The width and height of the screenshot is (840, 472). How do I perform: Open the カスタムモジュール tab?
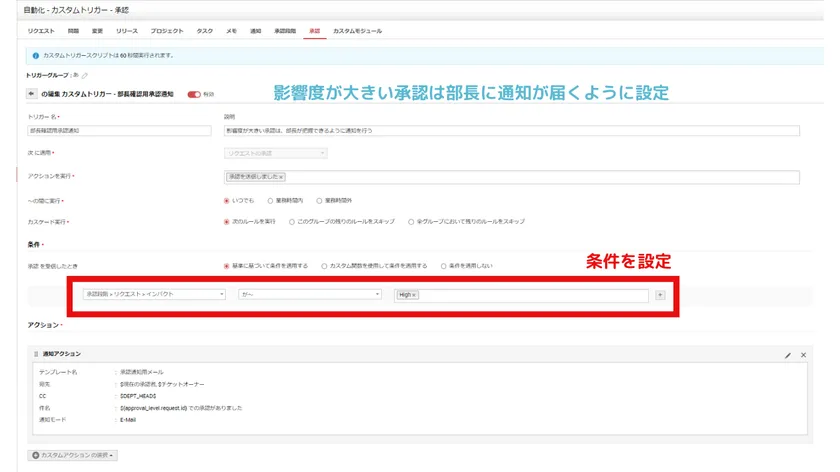tap(357, 32)
